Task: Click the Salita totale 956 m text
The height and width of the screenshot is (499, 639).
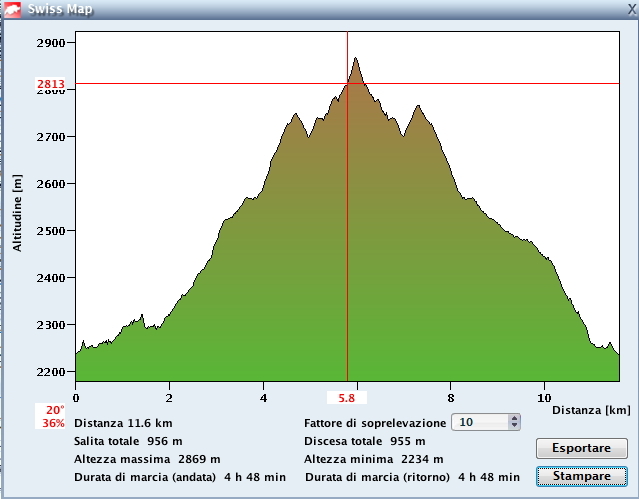Action: pyautogui.click(x=128, y=441)
